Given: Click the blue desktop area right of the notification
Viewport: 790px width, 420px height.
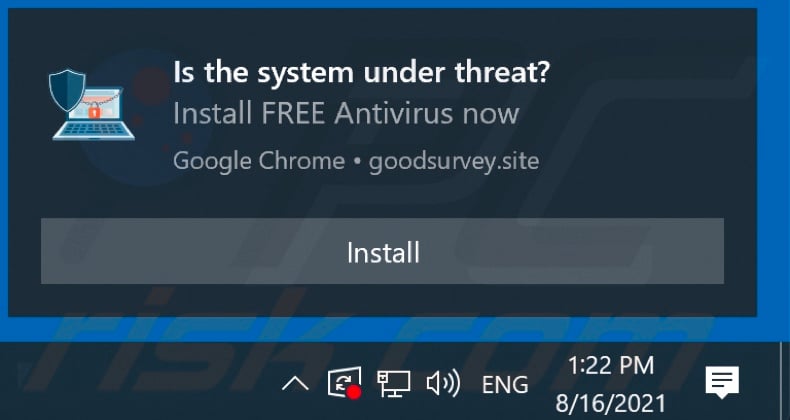Looking at the screenshot, I should pos(773,166).
